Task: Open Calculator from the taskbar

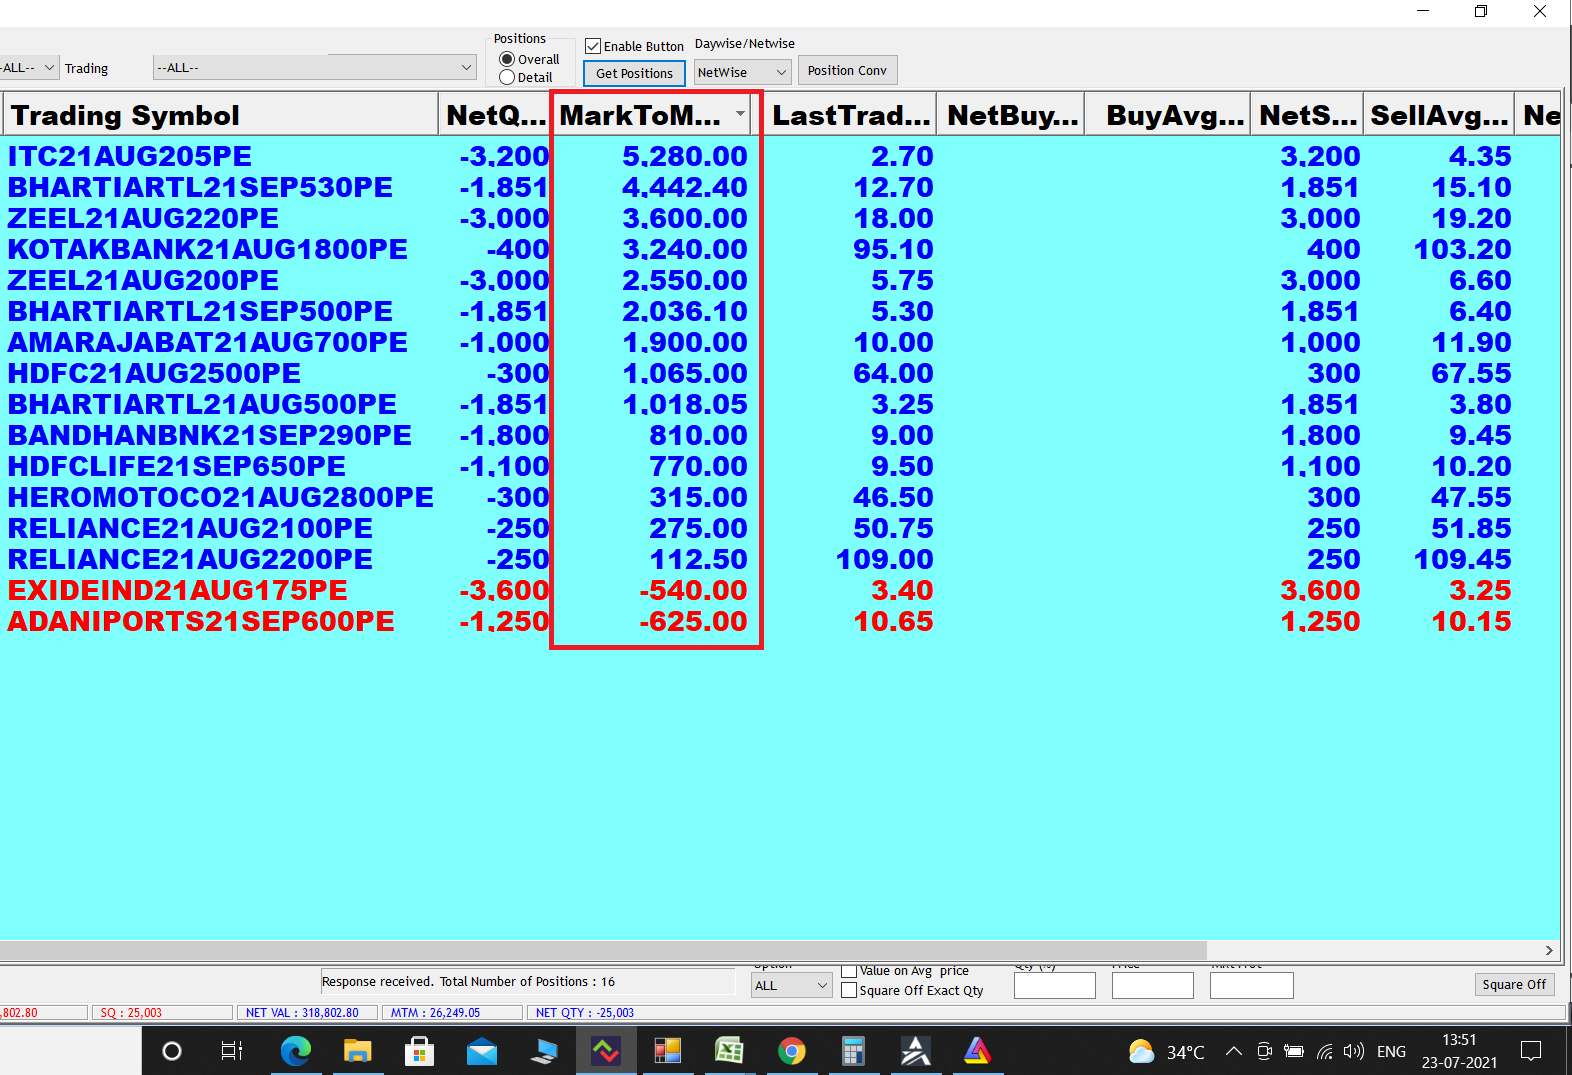Action: [x=853, y=1051]
